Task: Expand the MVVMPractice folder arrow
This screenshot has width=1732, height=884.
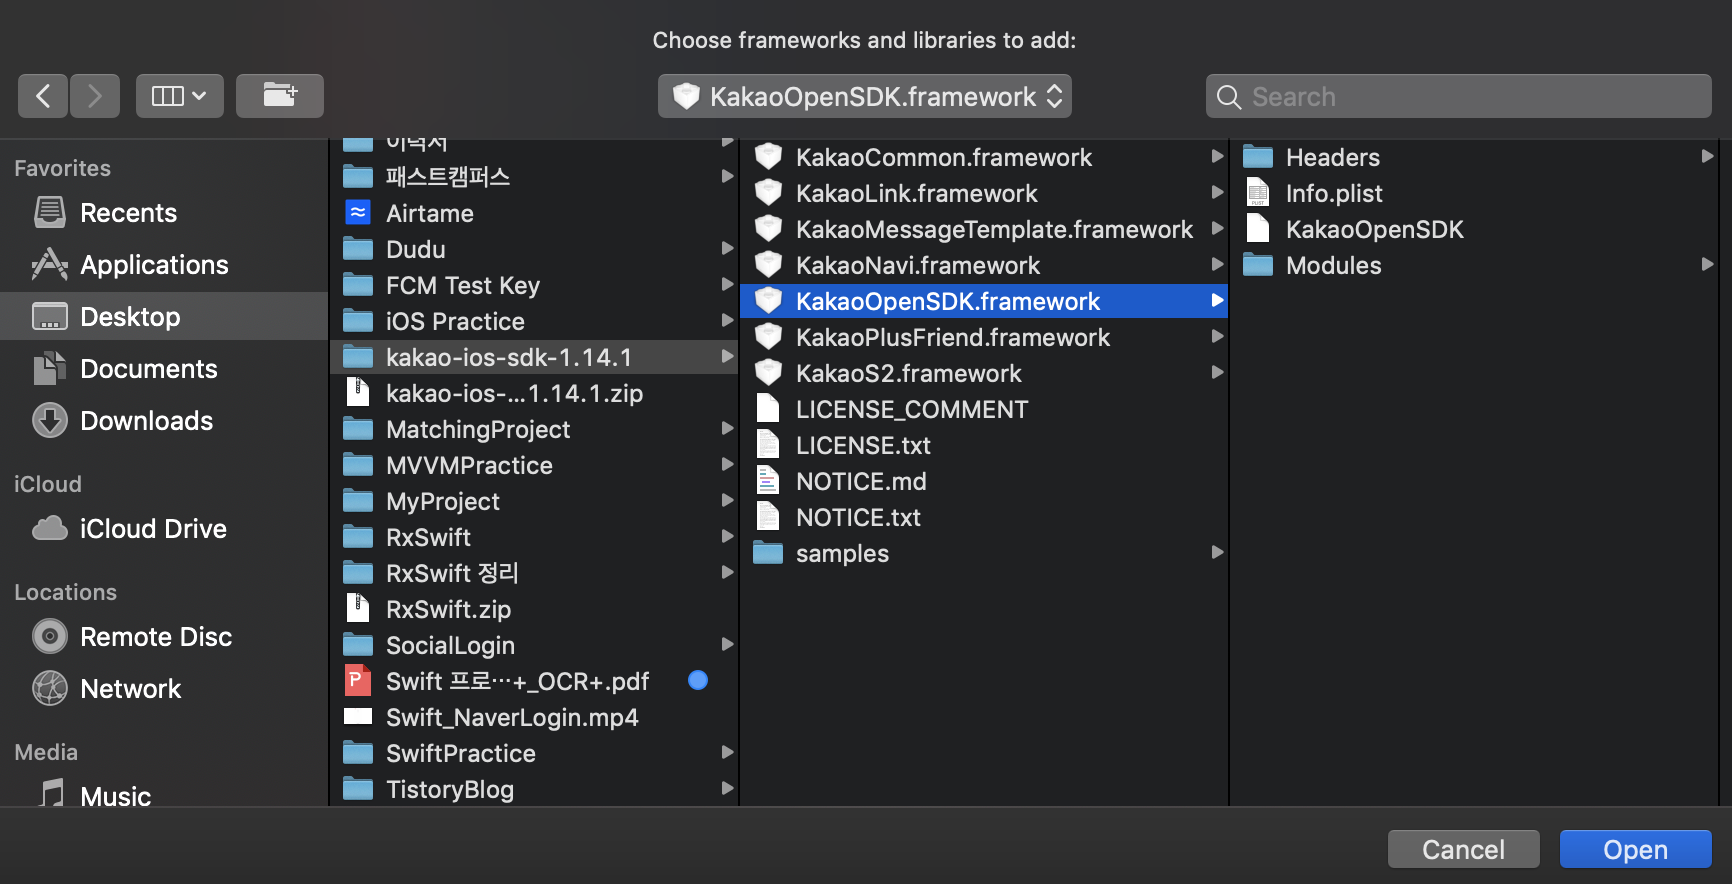Action: click(727, 464)
